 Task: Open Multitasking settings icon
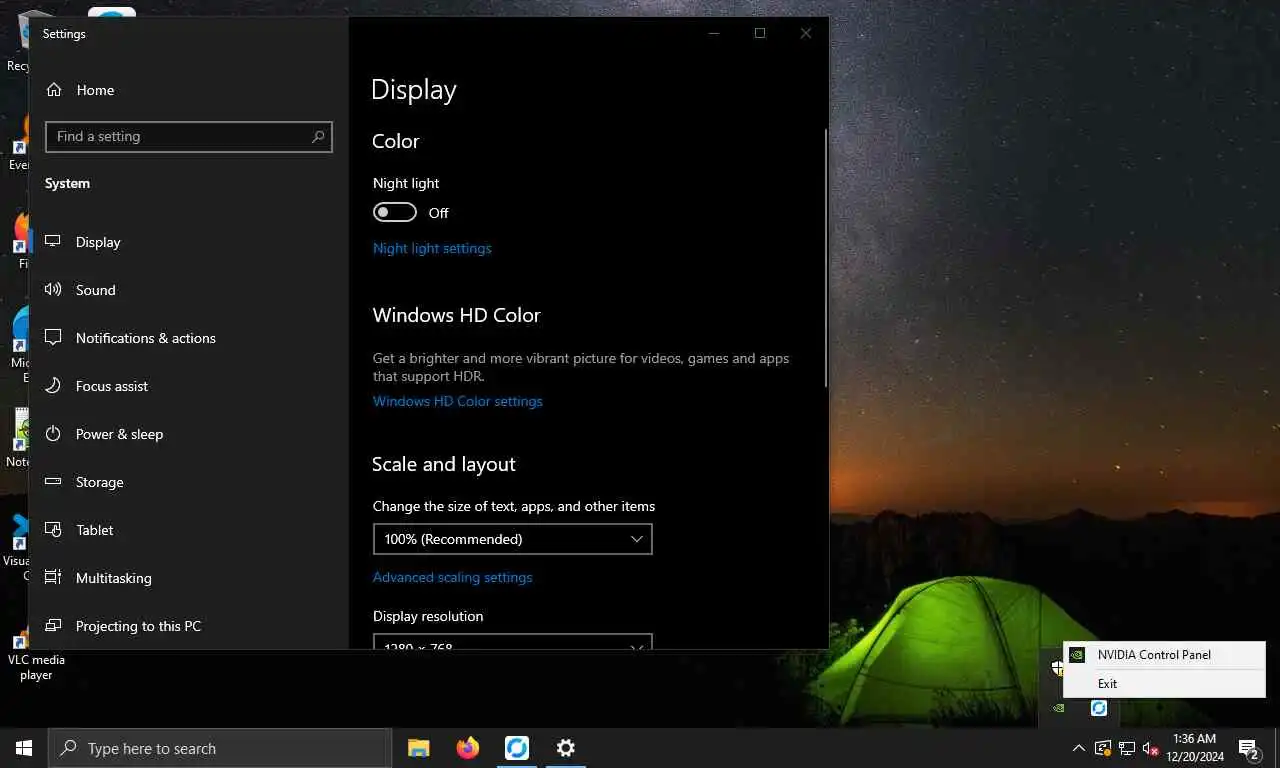click(53, 578)
